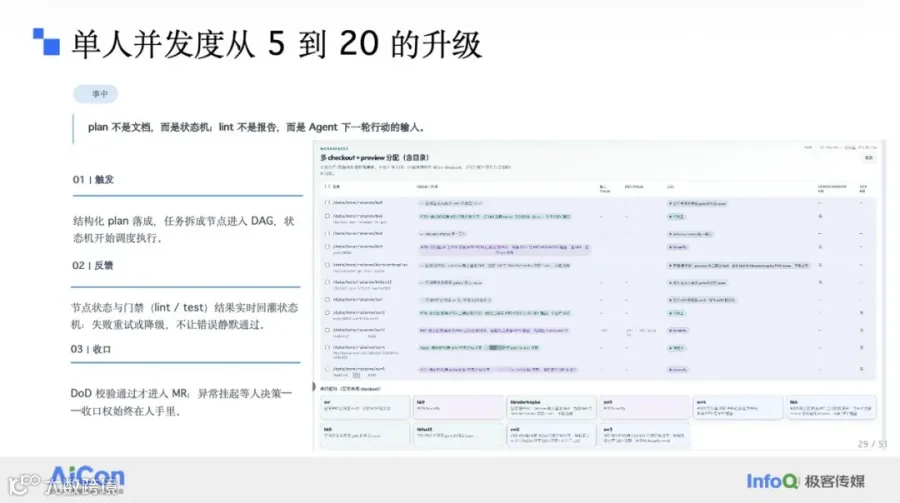Click the InfoQ 极客传媒 logo
This screenshot has height=503, width=900.
point(805,481)
